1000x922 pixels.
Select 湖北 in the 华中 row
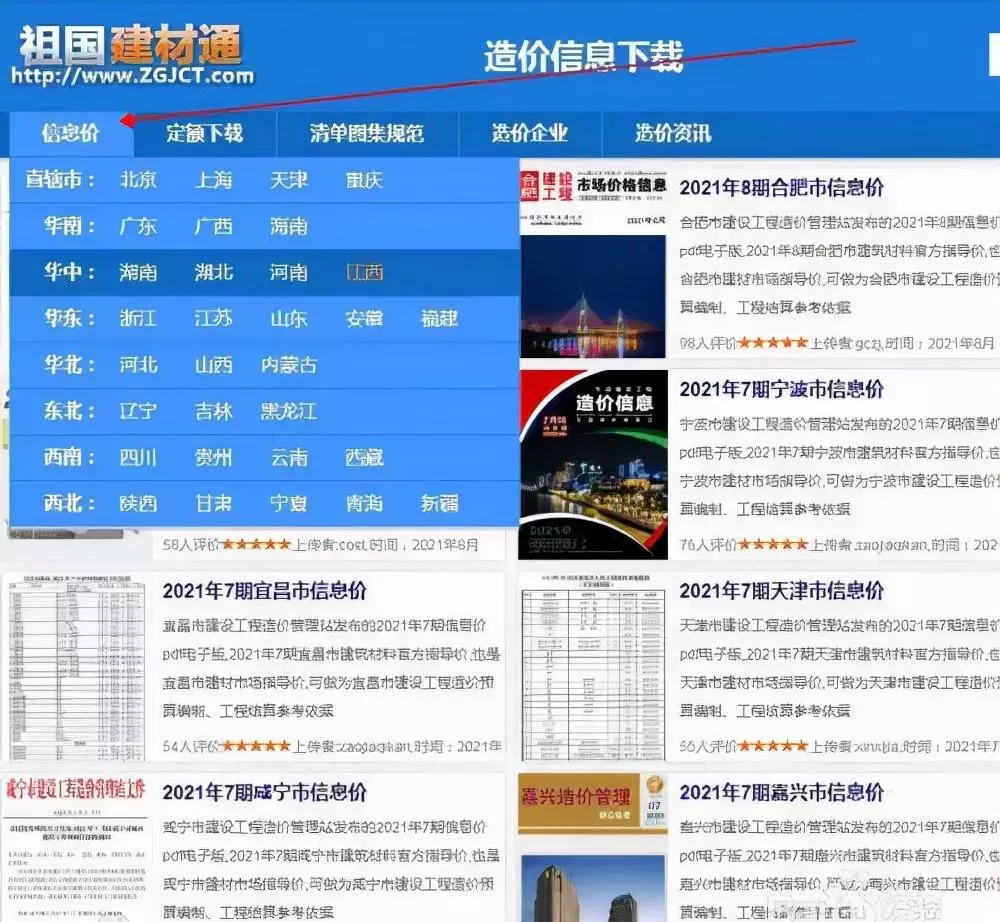(x=213, y=272)
